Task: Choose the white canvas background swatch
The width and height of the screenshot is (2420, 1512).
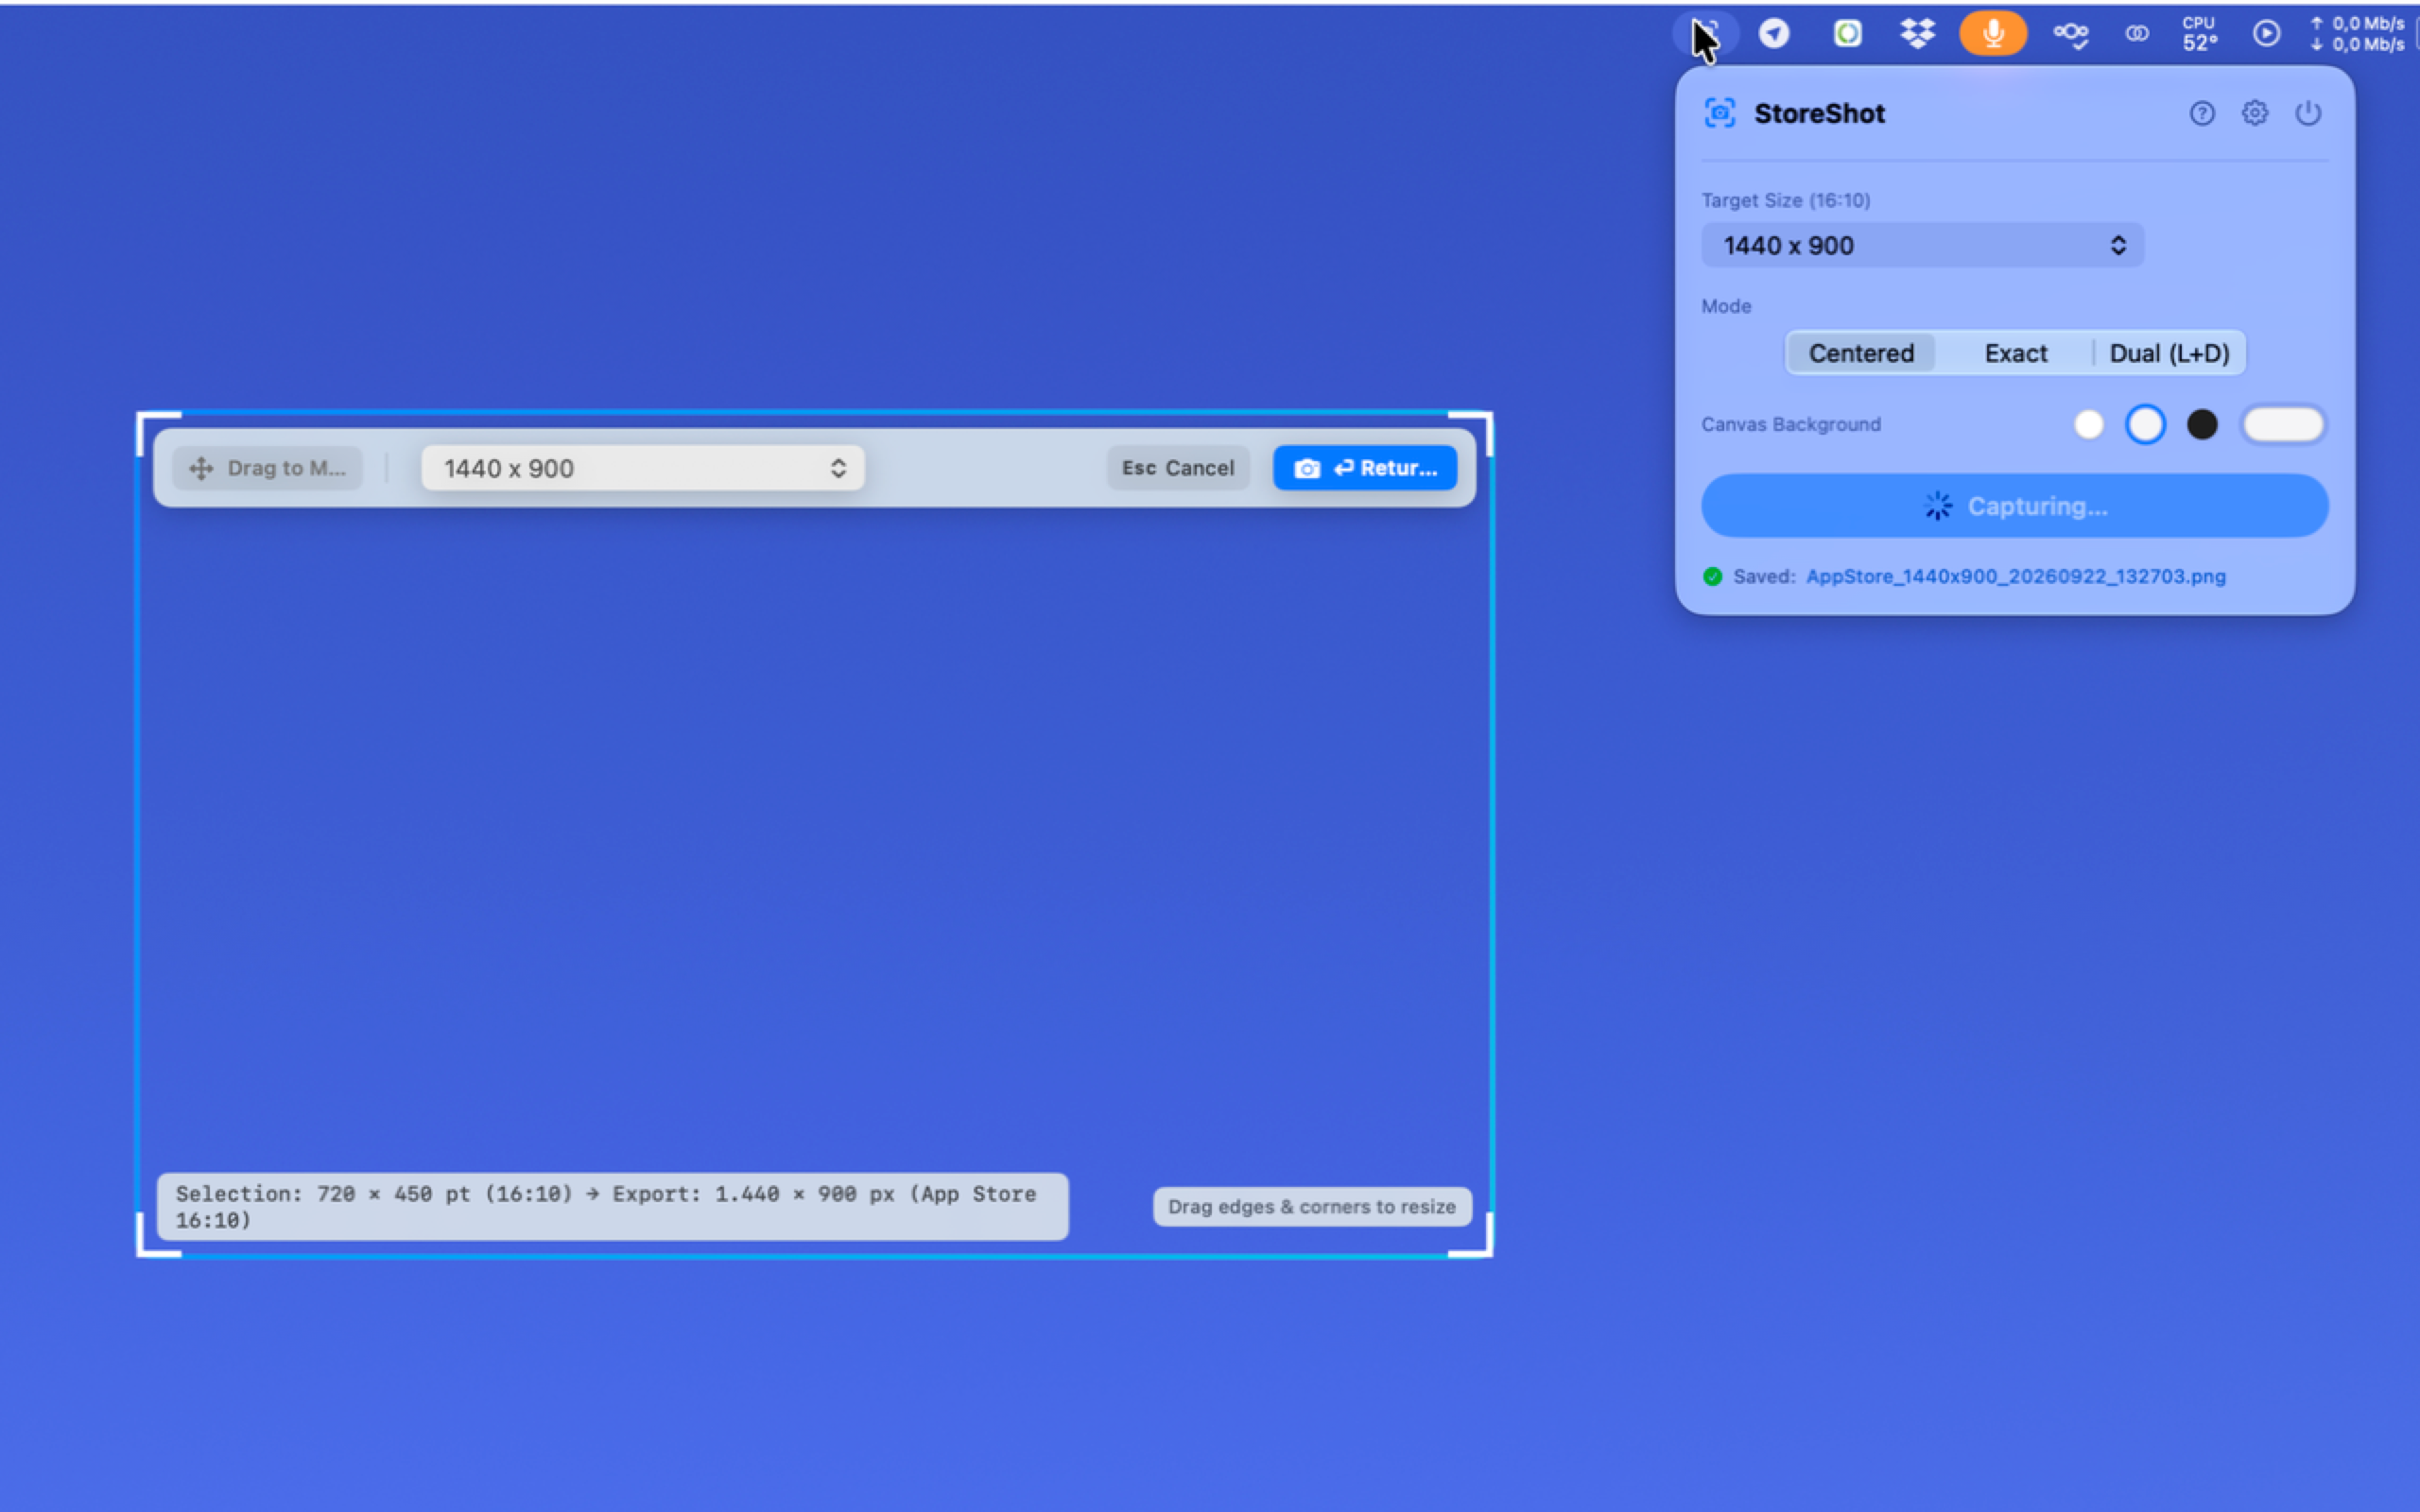Action: (2088, 424)
